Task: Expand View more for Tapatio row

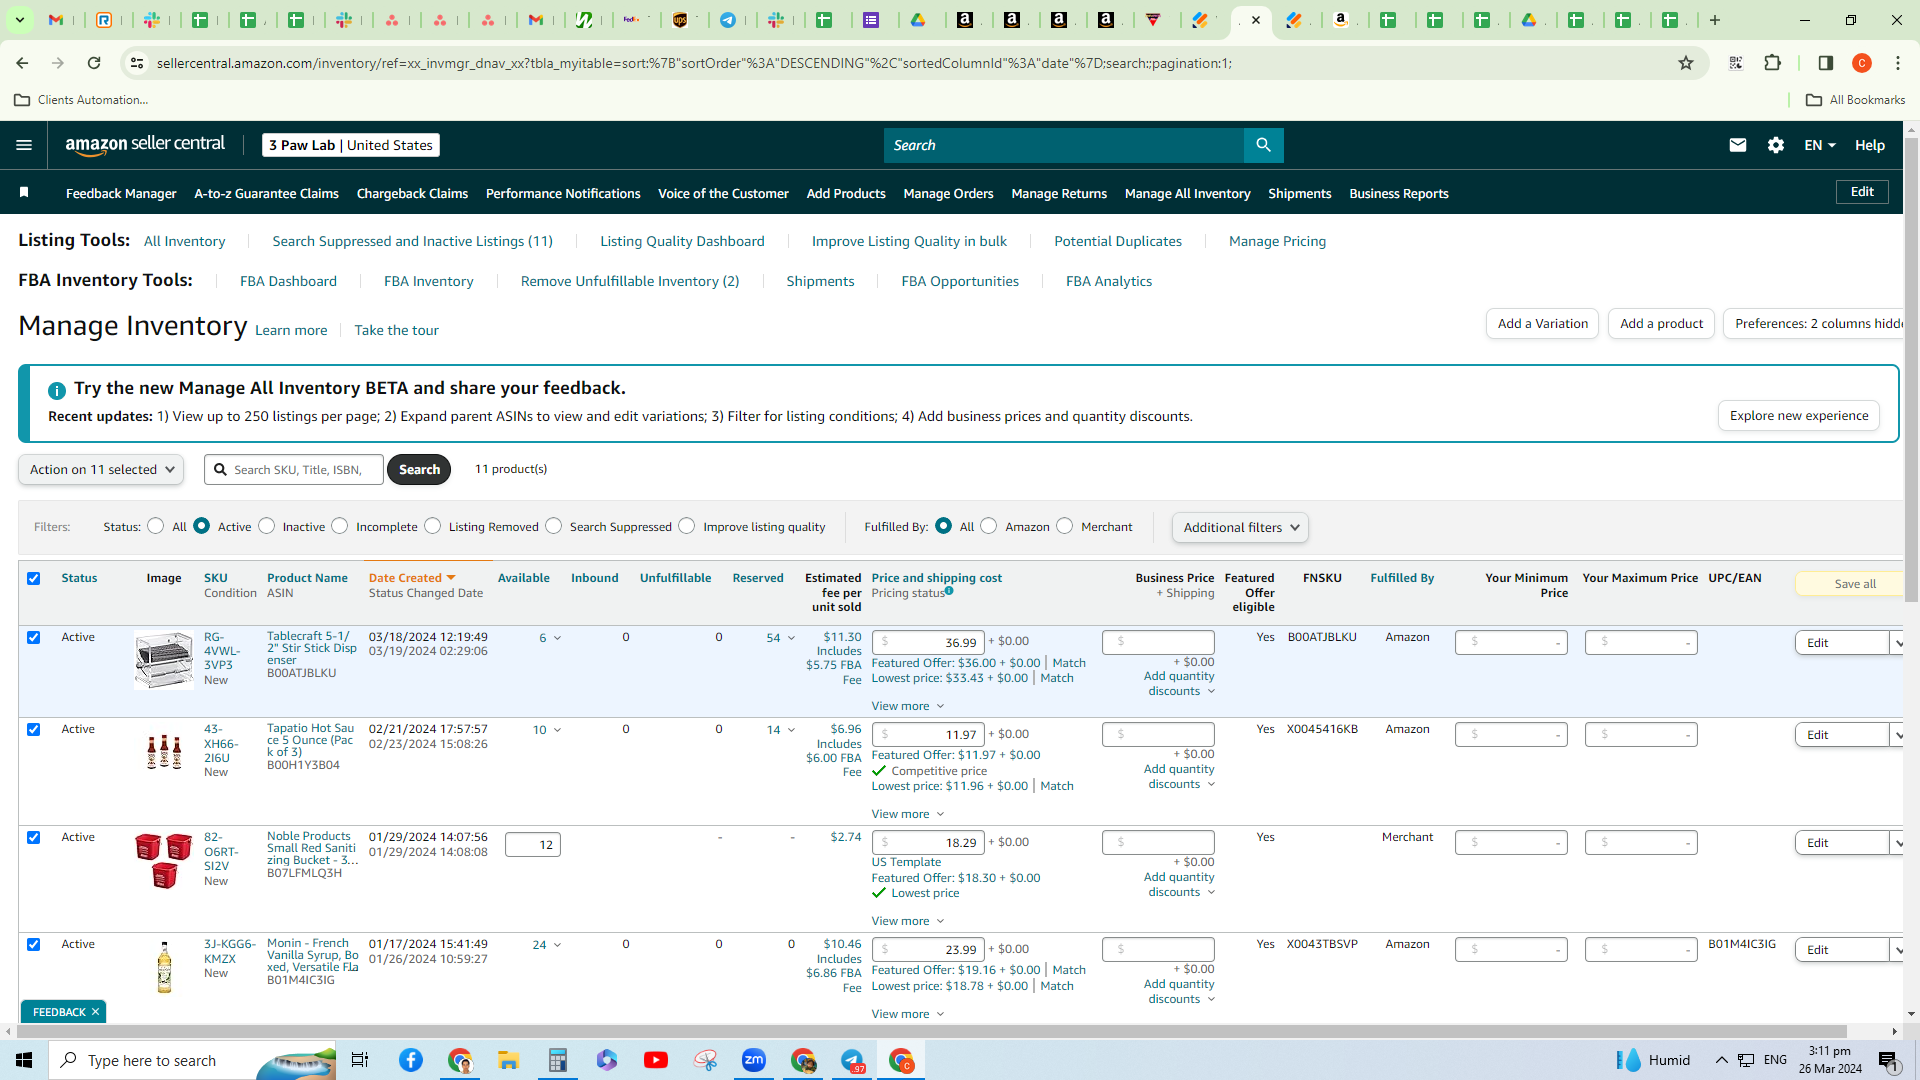Action: [907, 814]
